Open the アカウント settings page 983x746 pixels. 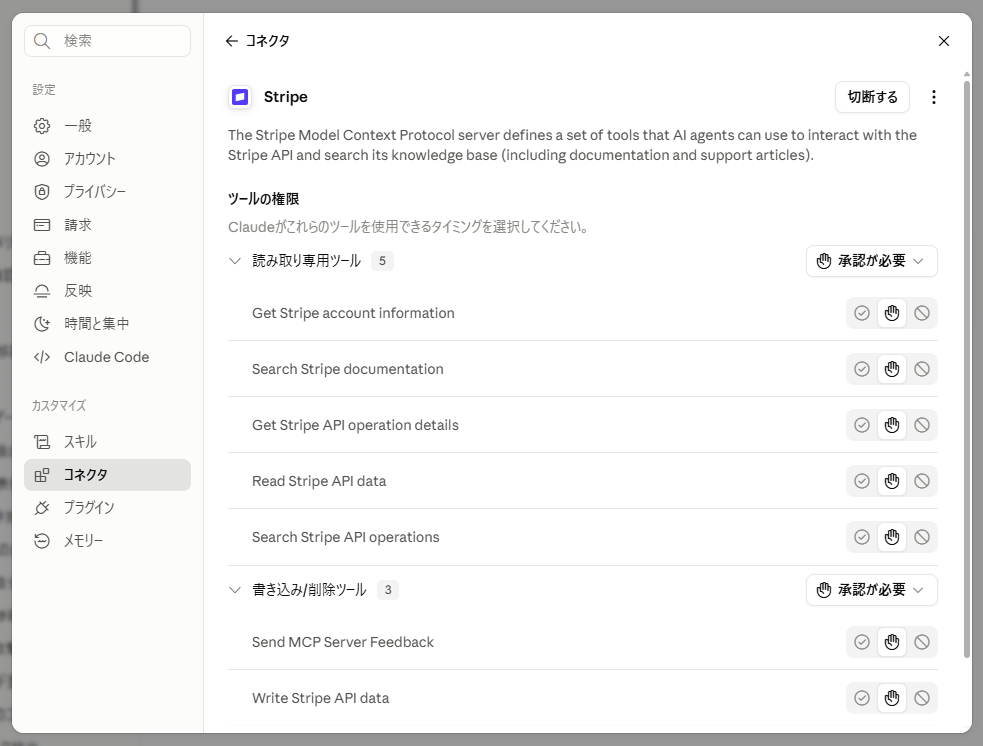(x=107, y=159)
